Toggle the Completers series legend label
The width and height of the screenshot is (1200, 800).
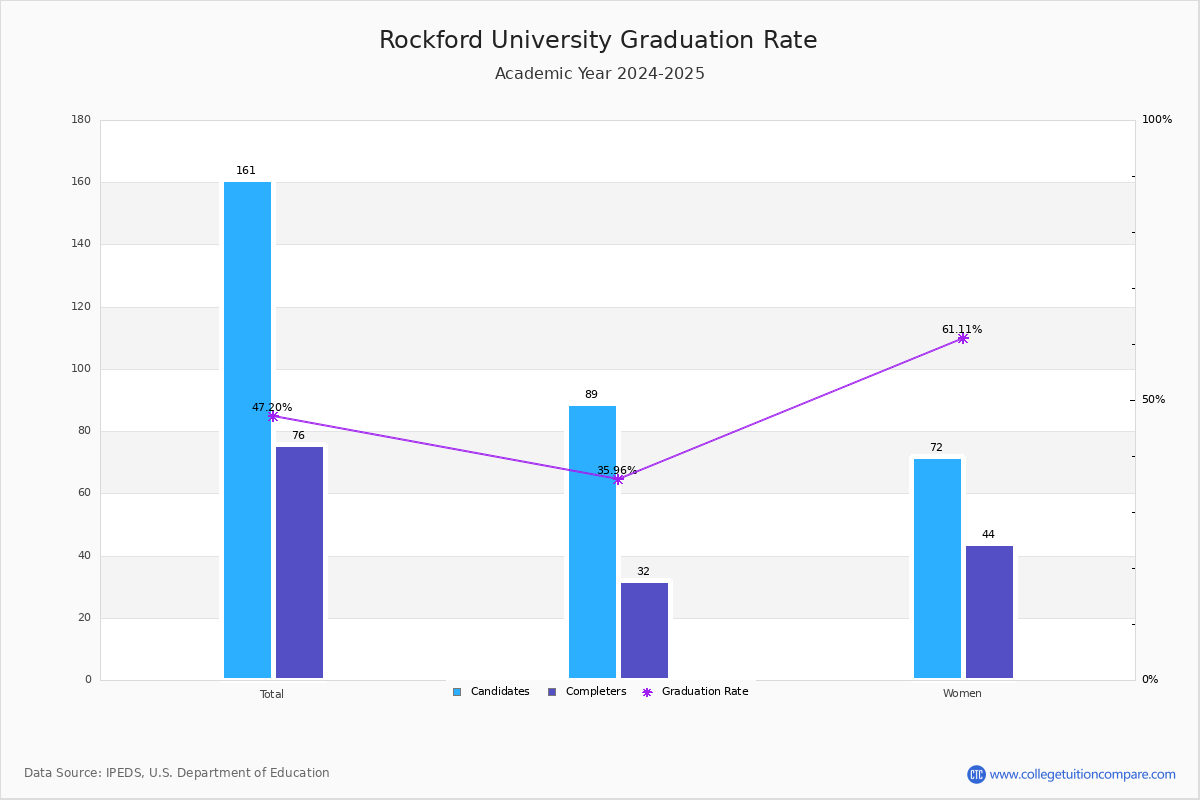coord(596,692)
